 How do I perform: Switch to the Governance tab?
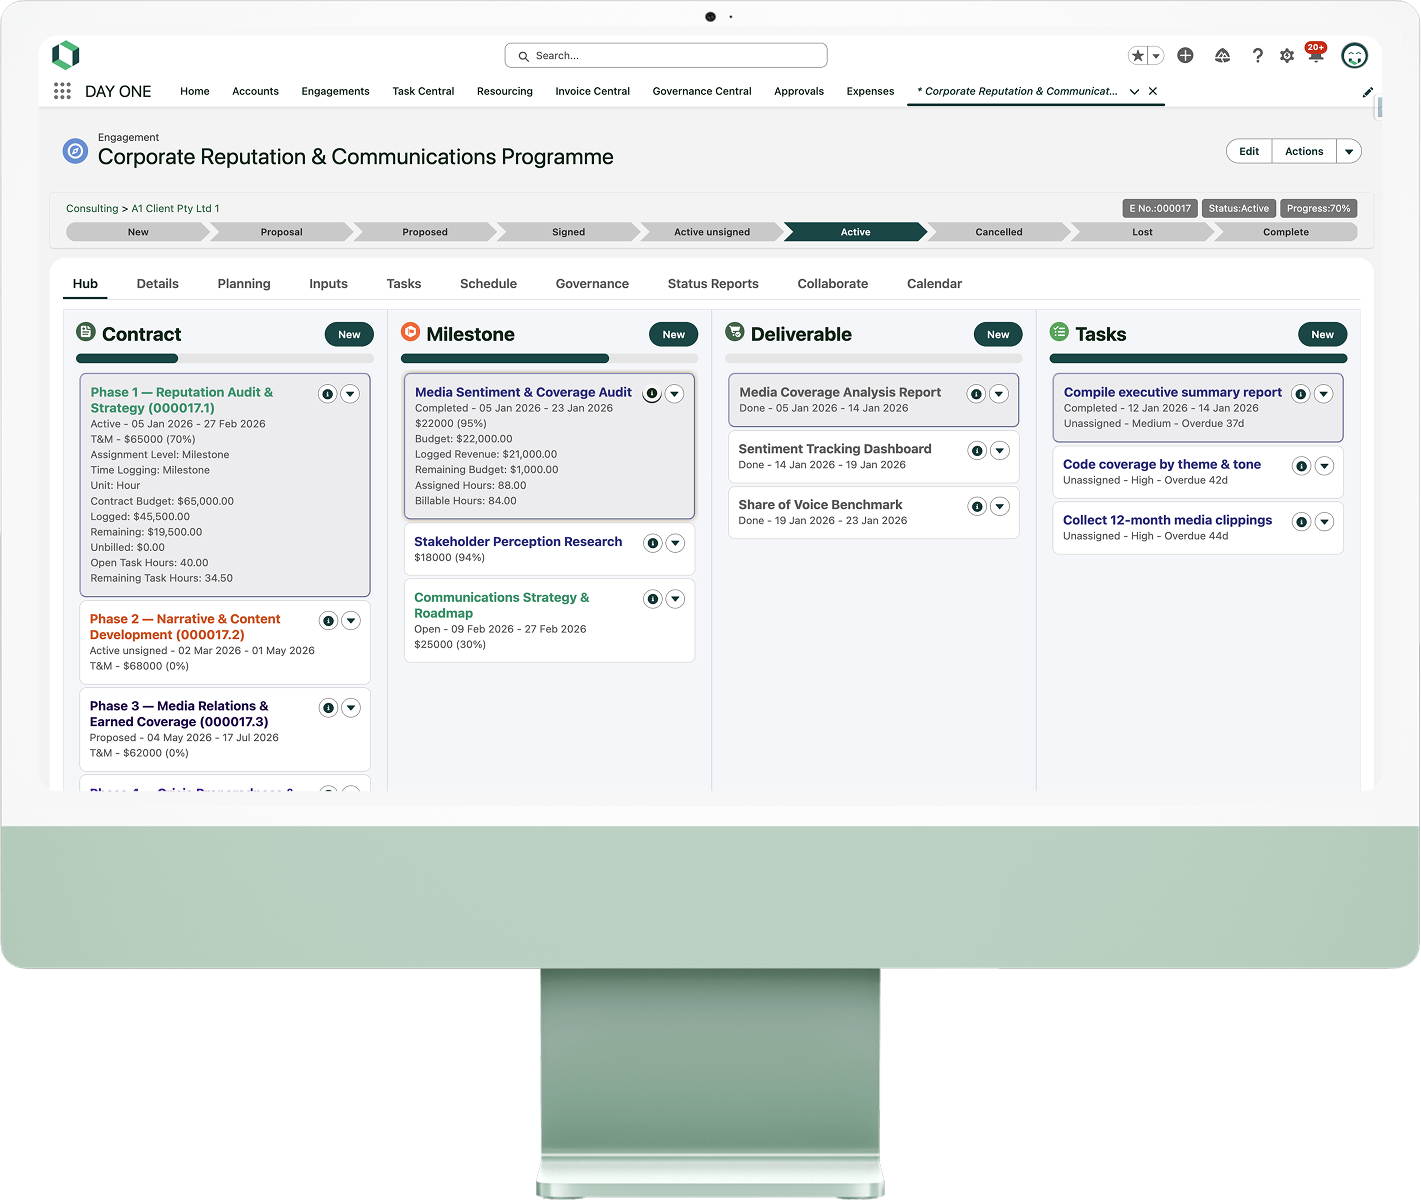592,284
